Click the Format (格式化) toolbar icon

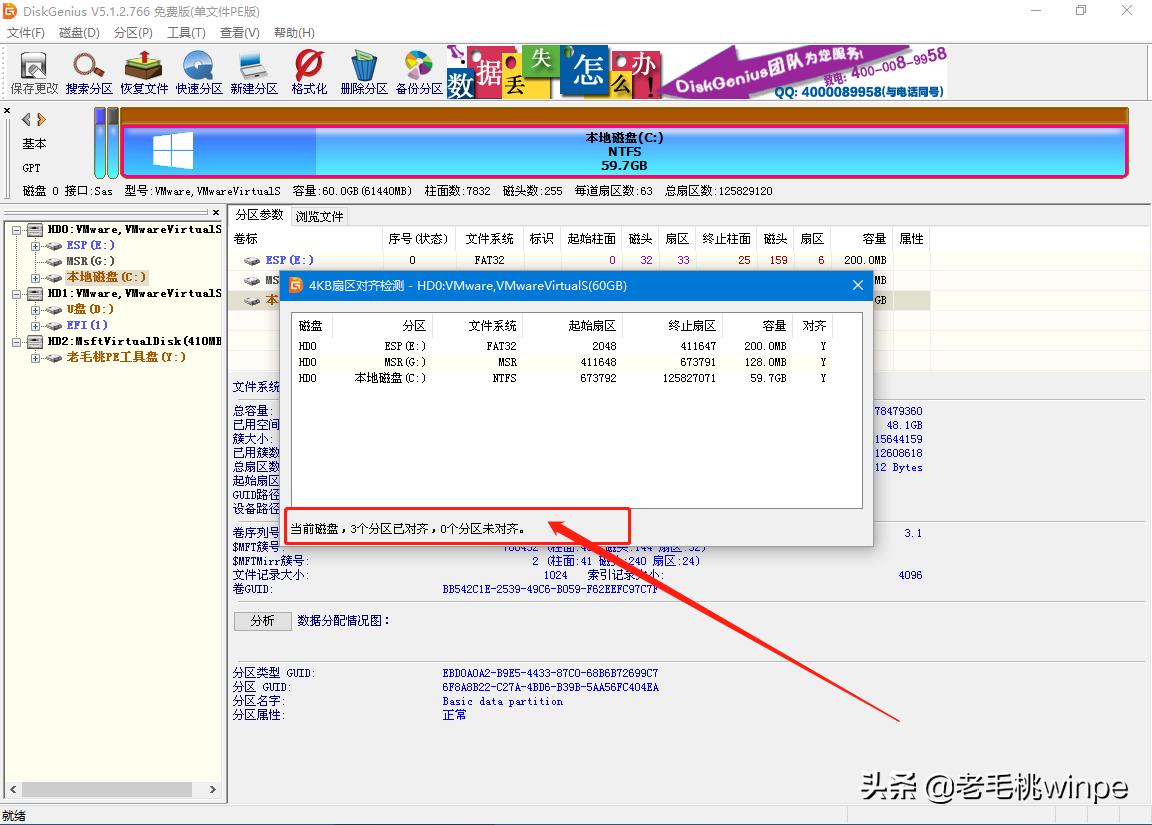pos(309,73)
